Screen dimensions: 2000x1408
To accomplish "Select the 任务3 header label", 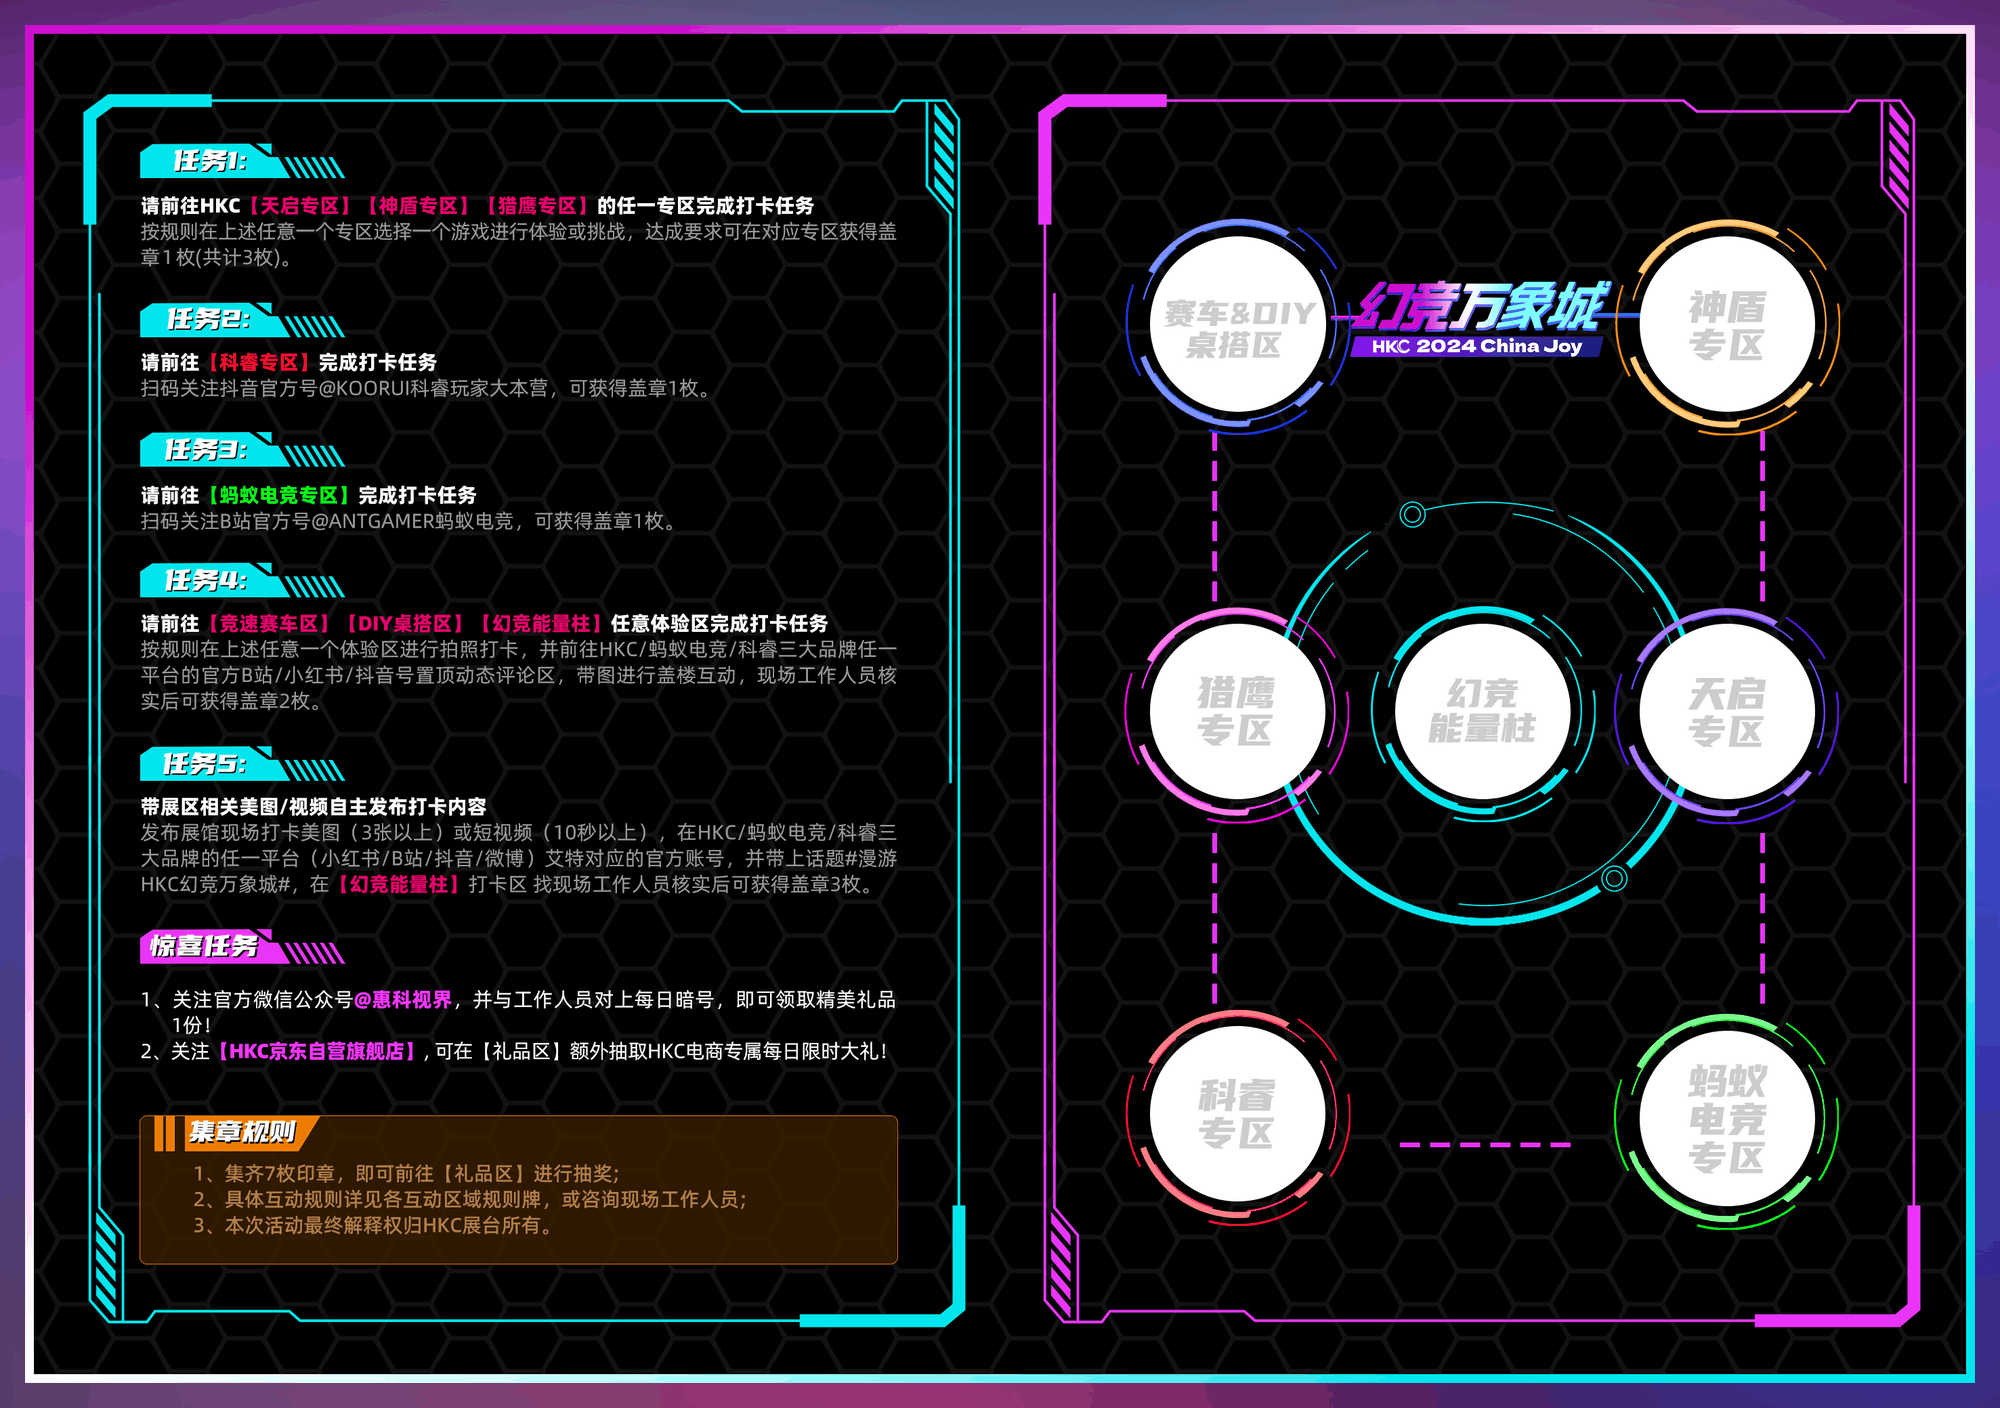I will click(206, 450).
